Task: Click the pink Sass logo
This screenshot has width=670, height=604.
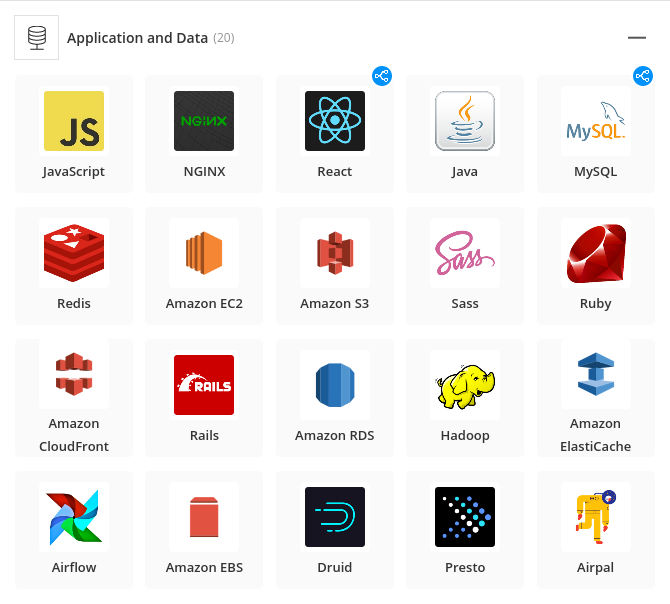Action: (465, 253)
